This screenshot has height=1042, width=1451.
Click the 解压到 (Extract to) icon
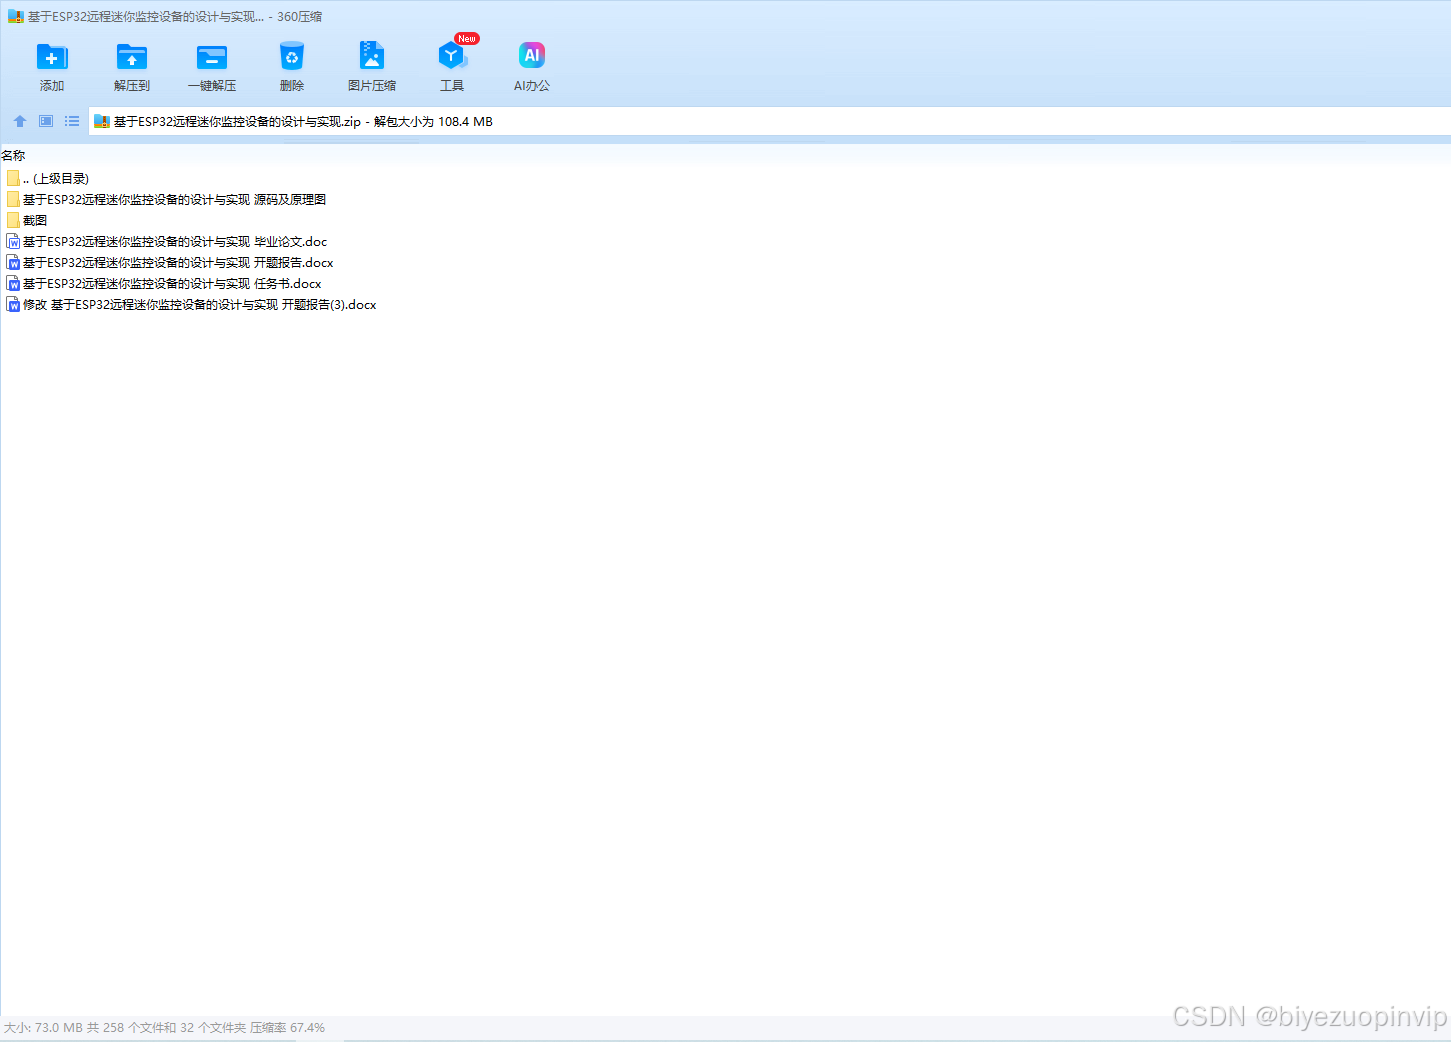pos(132,57)
